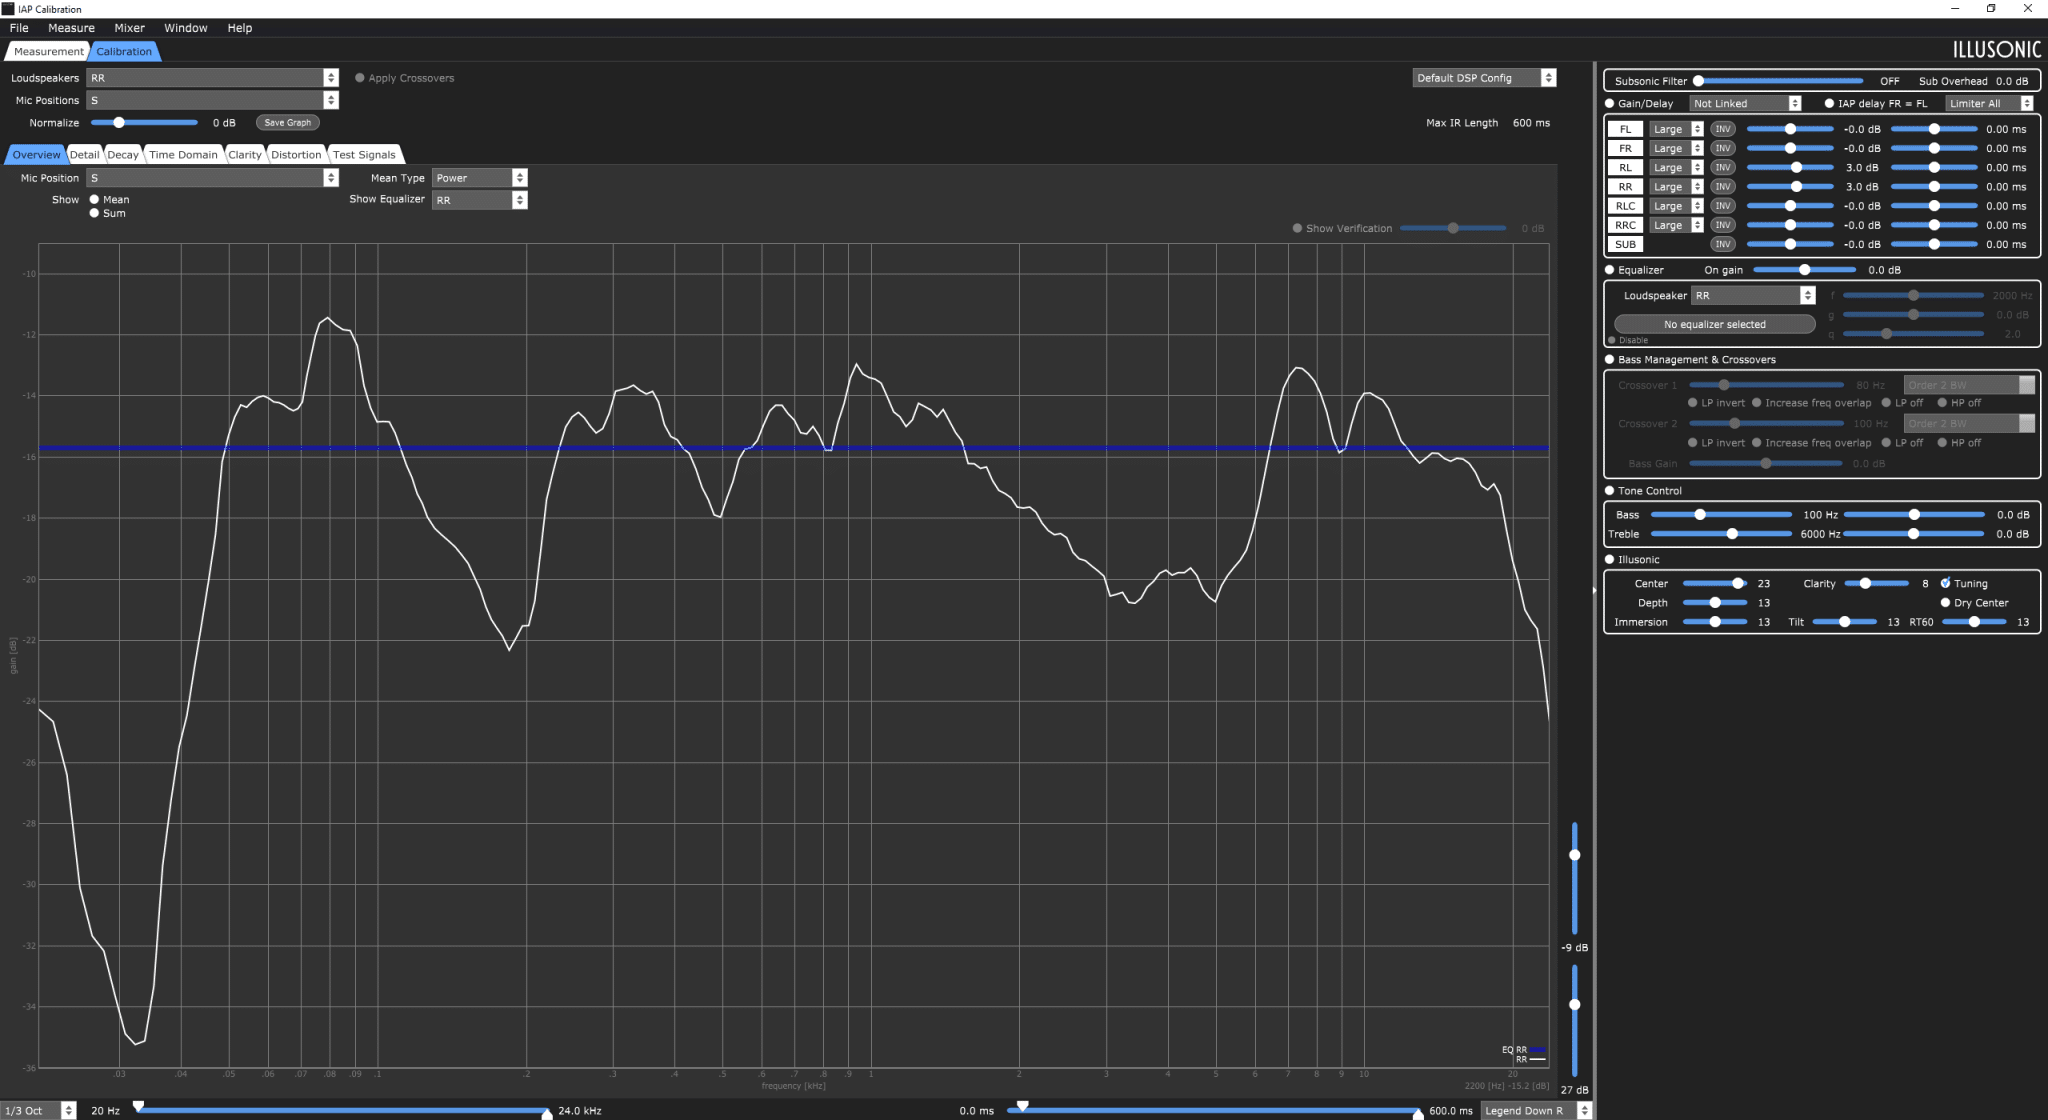Open Limiter All dropdown
The width and height of the screenshot is (2048, 1120).
(x=1989, y=103)
